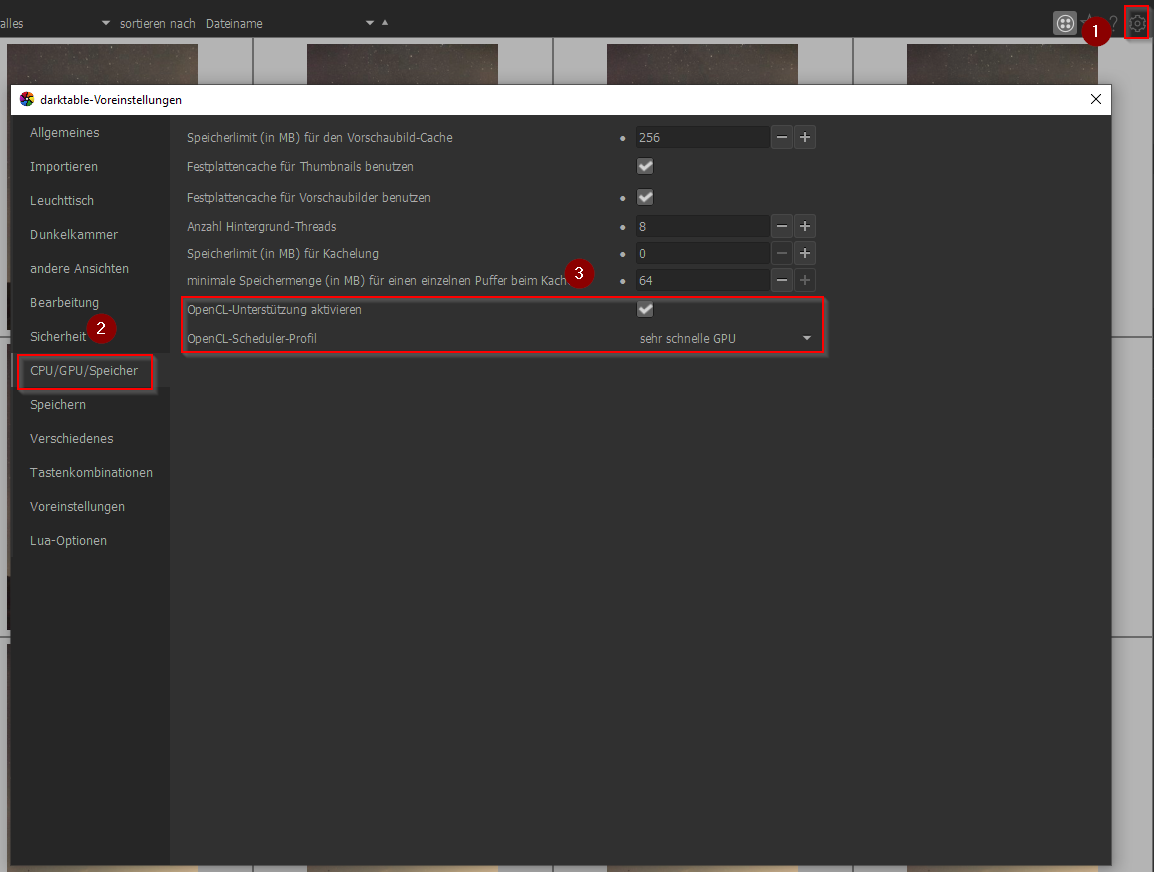Screen dimensions: 1154x872
Task: Increase Vorschaubild-Cache Speicherlimit with plus
Action: click(x=805, y=138)
